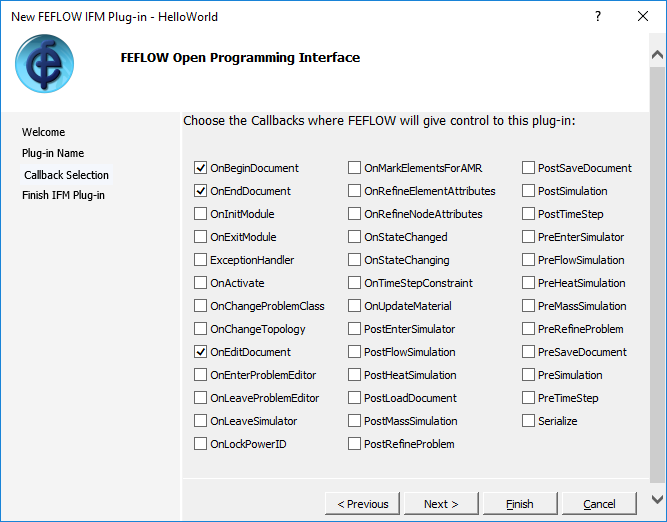Go to the Welcome wizard step
Screen dimensions: 667x522
coord(43,132)
